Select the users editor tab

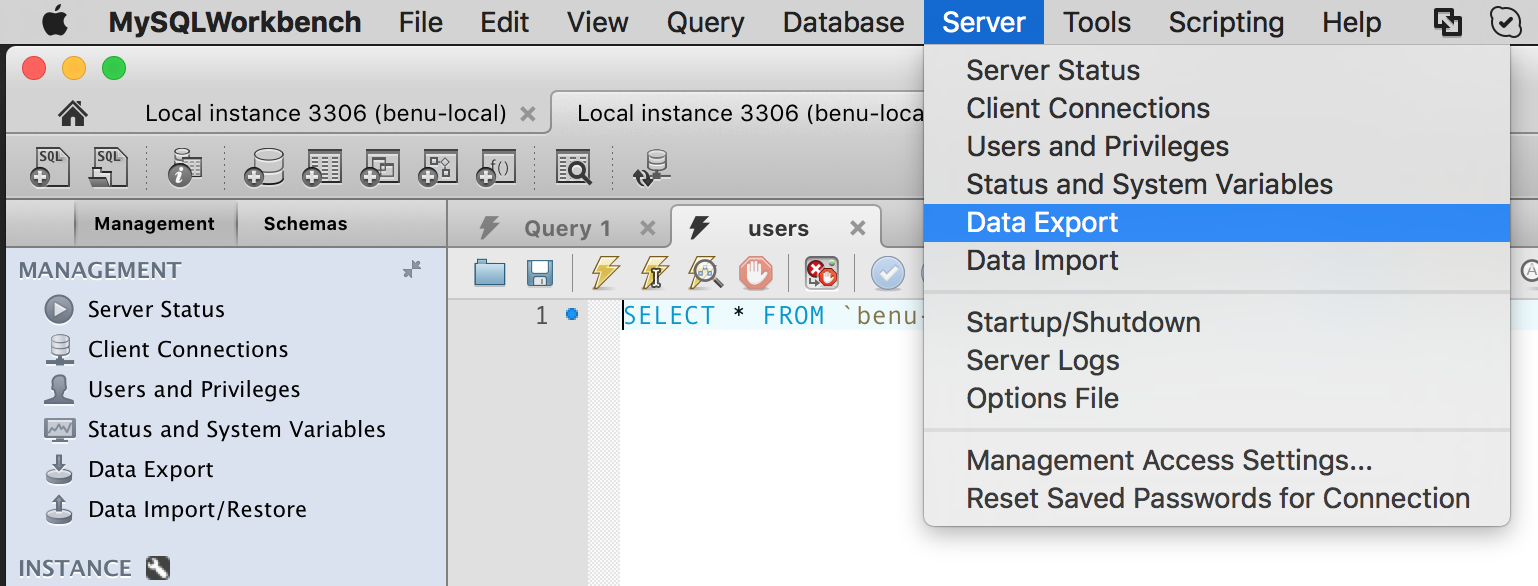pos(778,228)
